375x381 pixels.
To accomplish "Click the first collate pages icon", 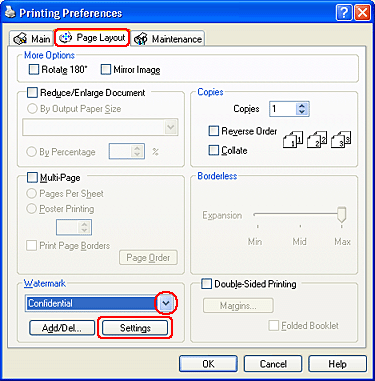I will click(293, 139).
